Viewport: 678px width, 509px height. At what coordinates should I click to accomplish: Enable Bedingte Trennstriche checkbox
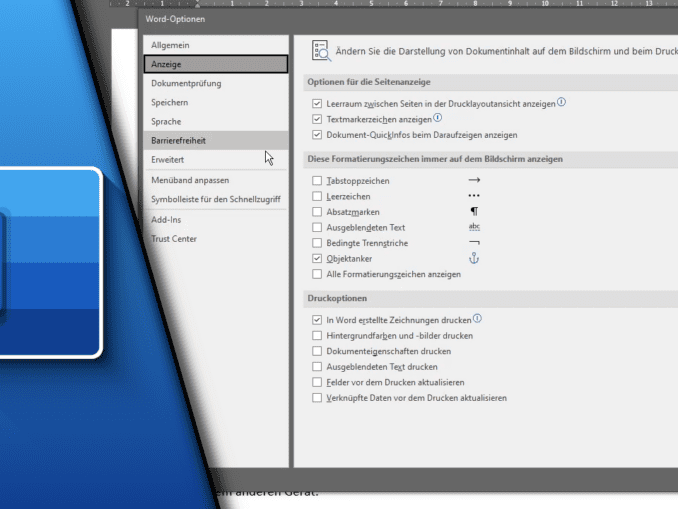[x=317, y=243]
